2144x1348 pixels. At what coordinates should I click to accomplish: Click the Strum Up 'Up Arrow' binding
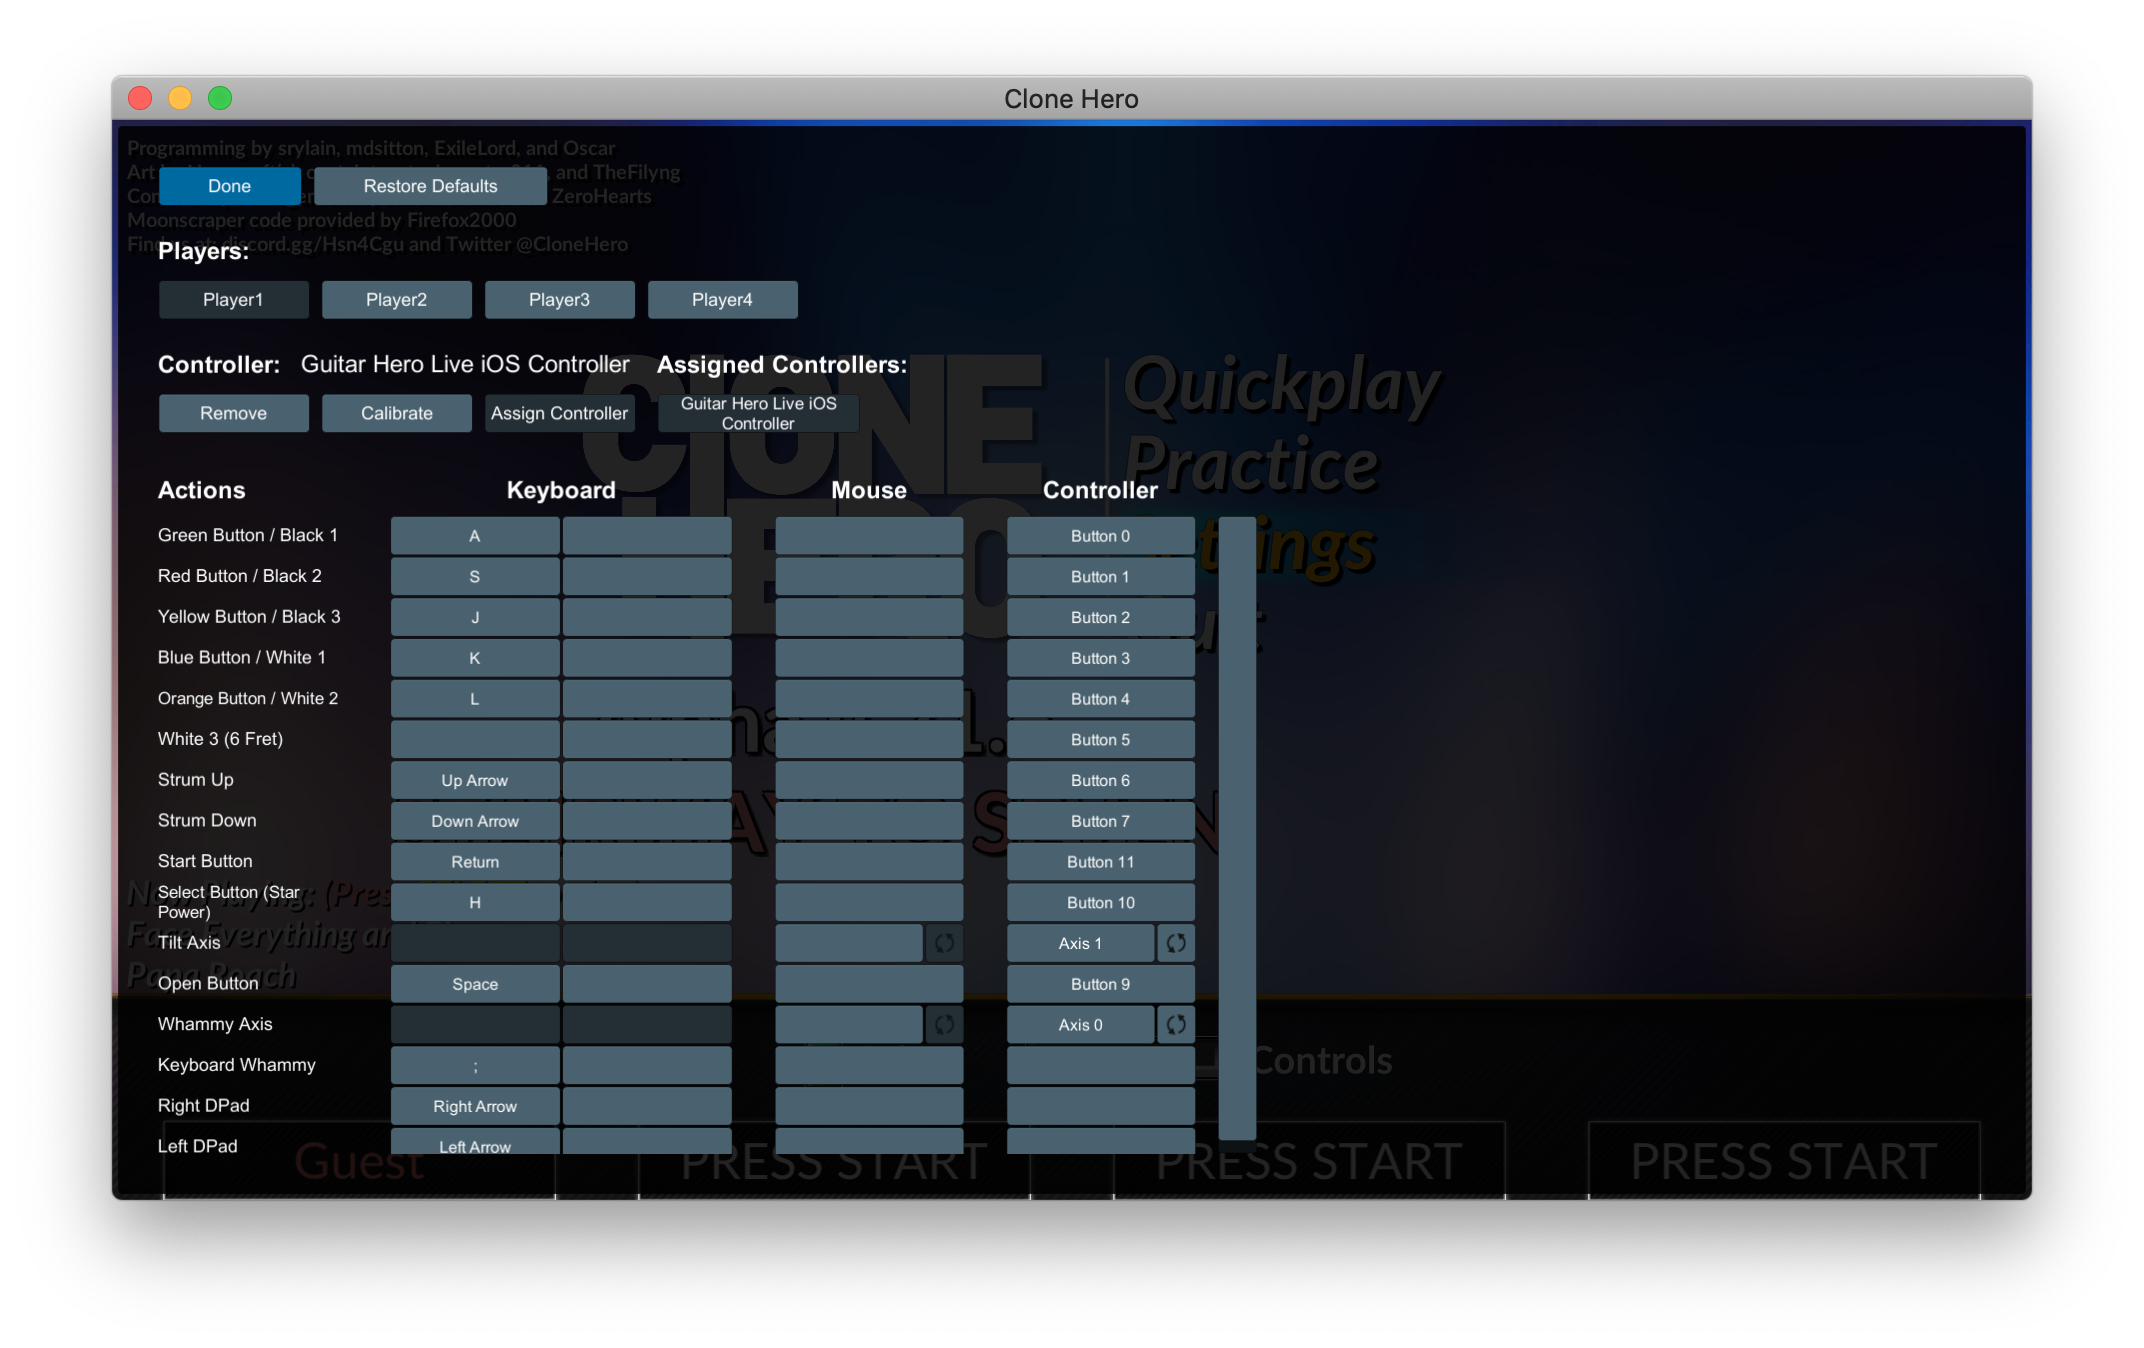point(474,780)
